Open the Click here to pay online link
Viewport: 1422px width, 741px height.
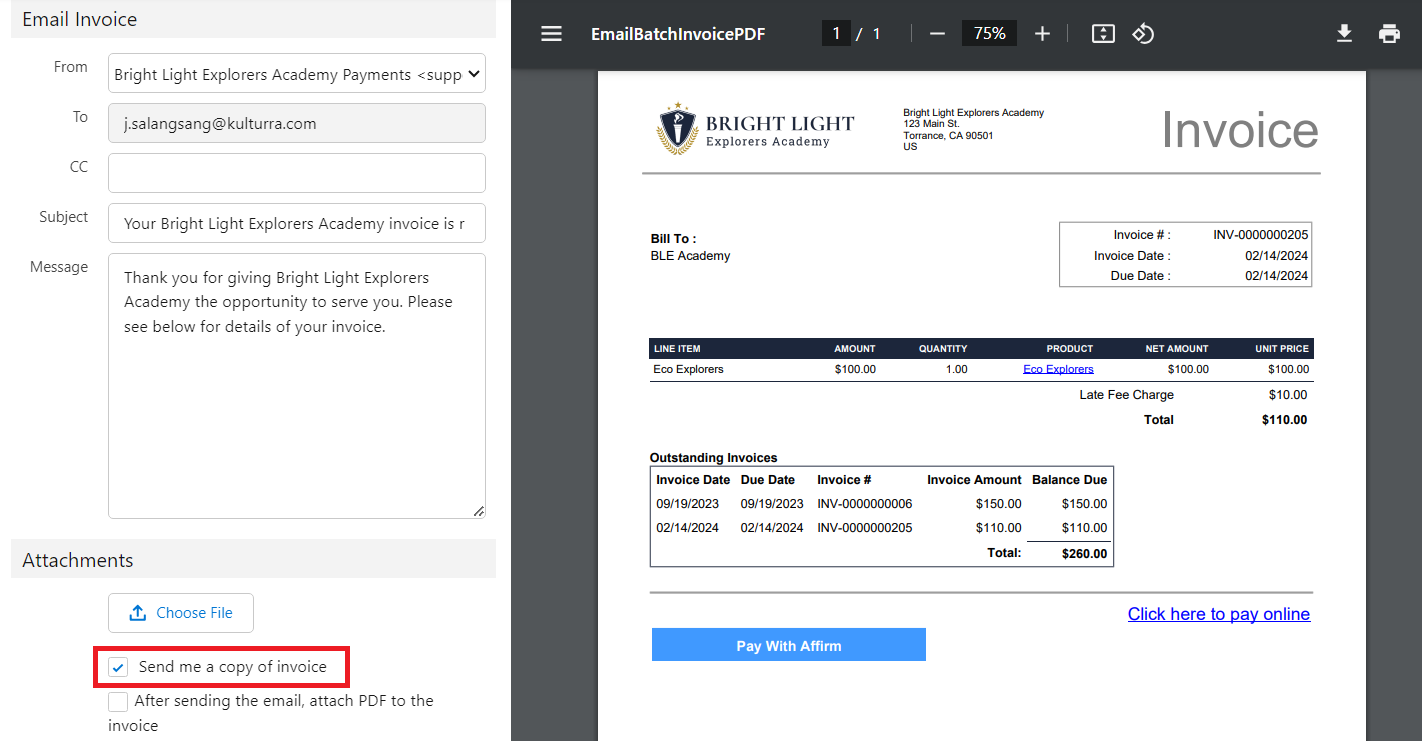pyautogui.click(x=1219, y=614)
